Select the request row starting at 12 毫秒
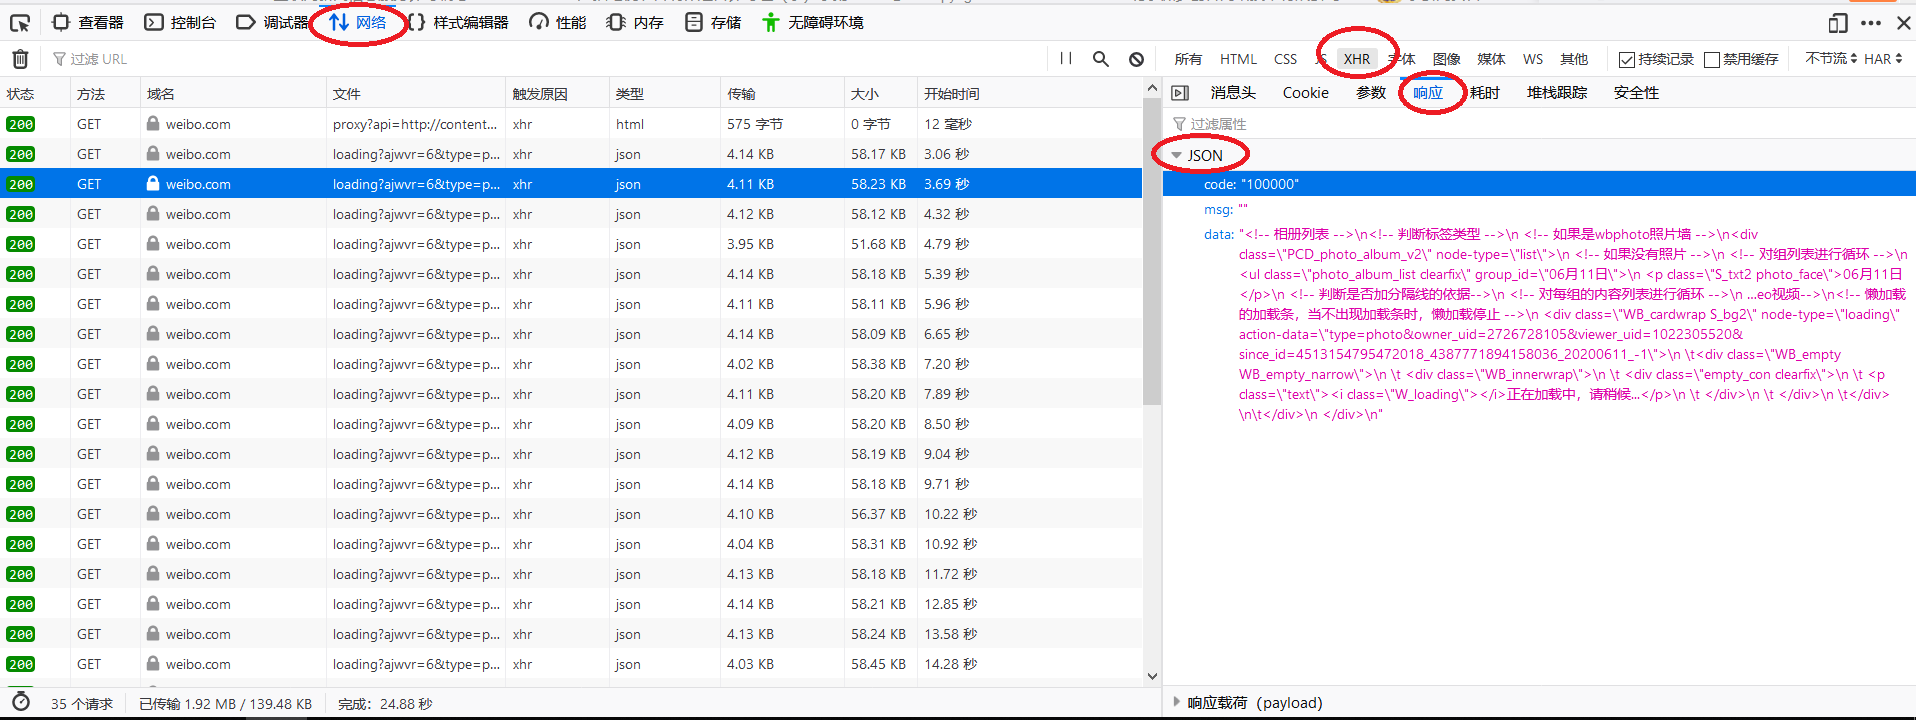The image size is (1916, 720). coord(570,124)
